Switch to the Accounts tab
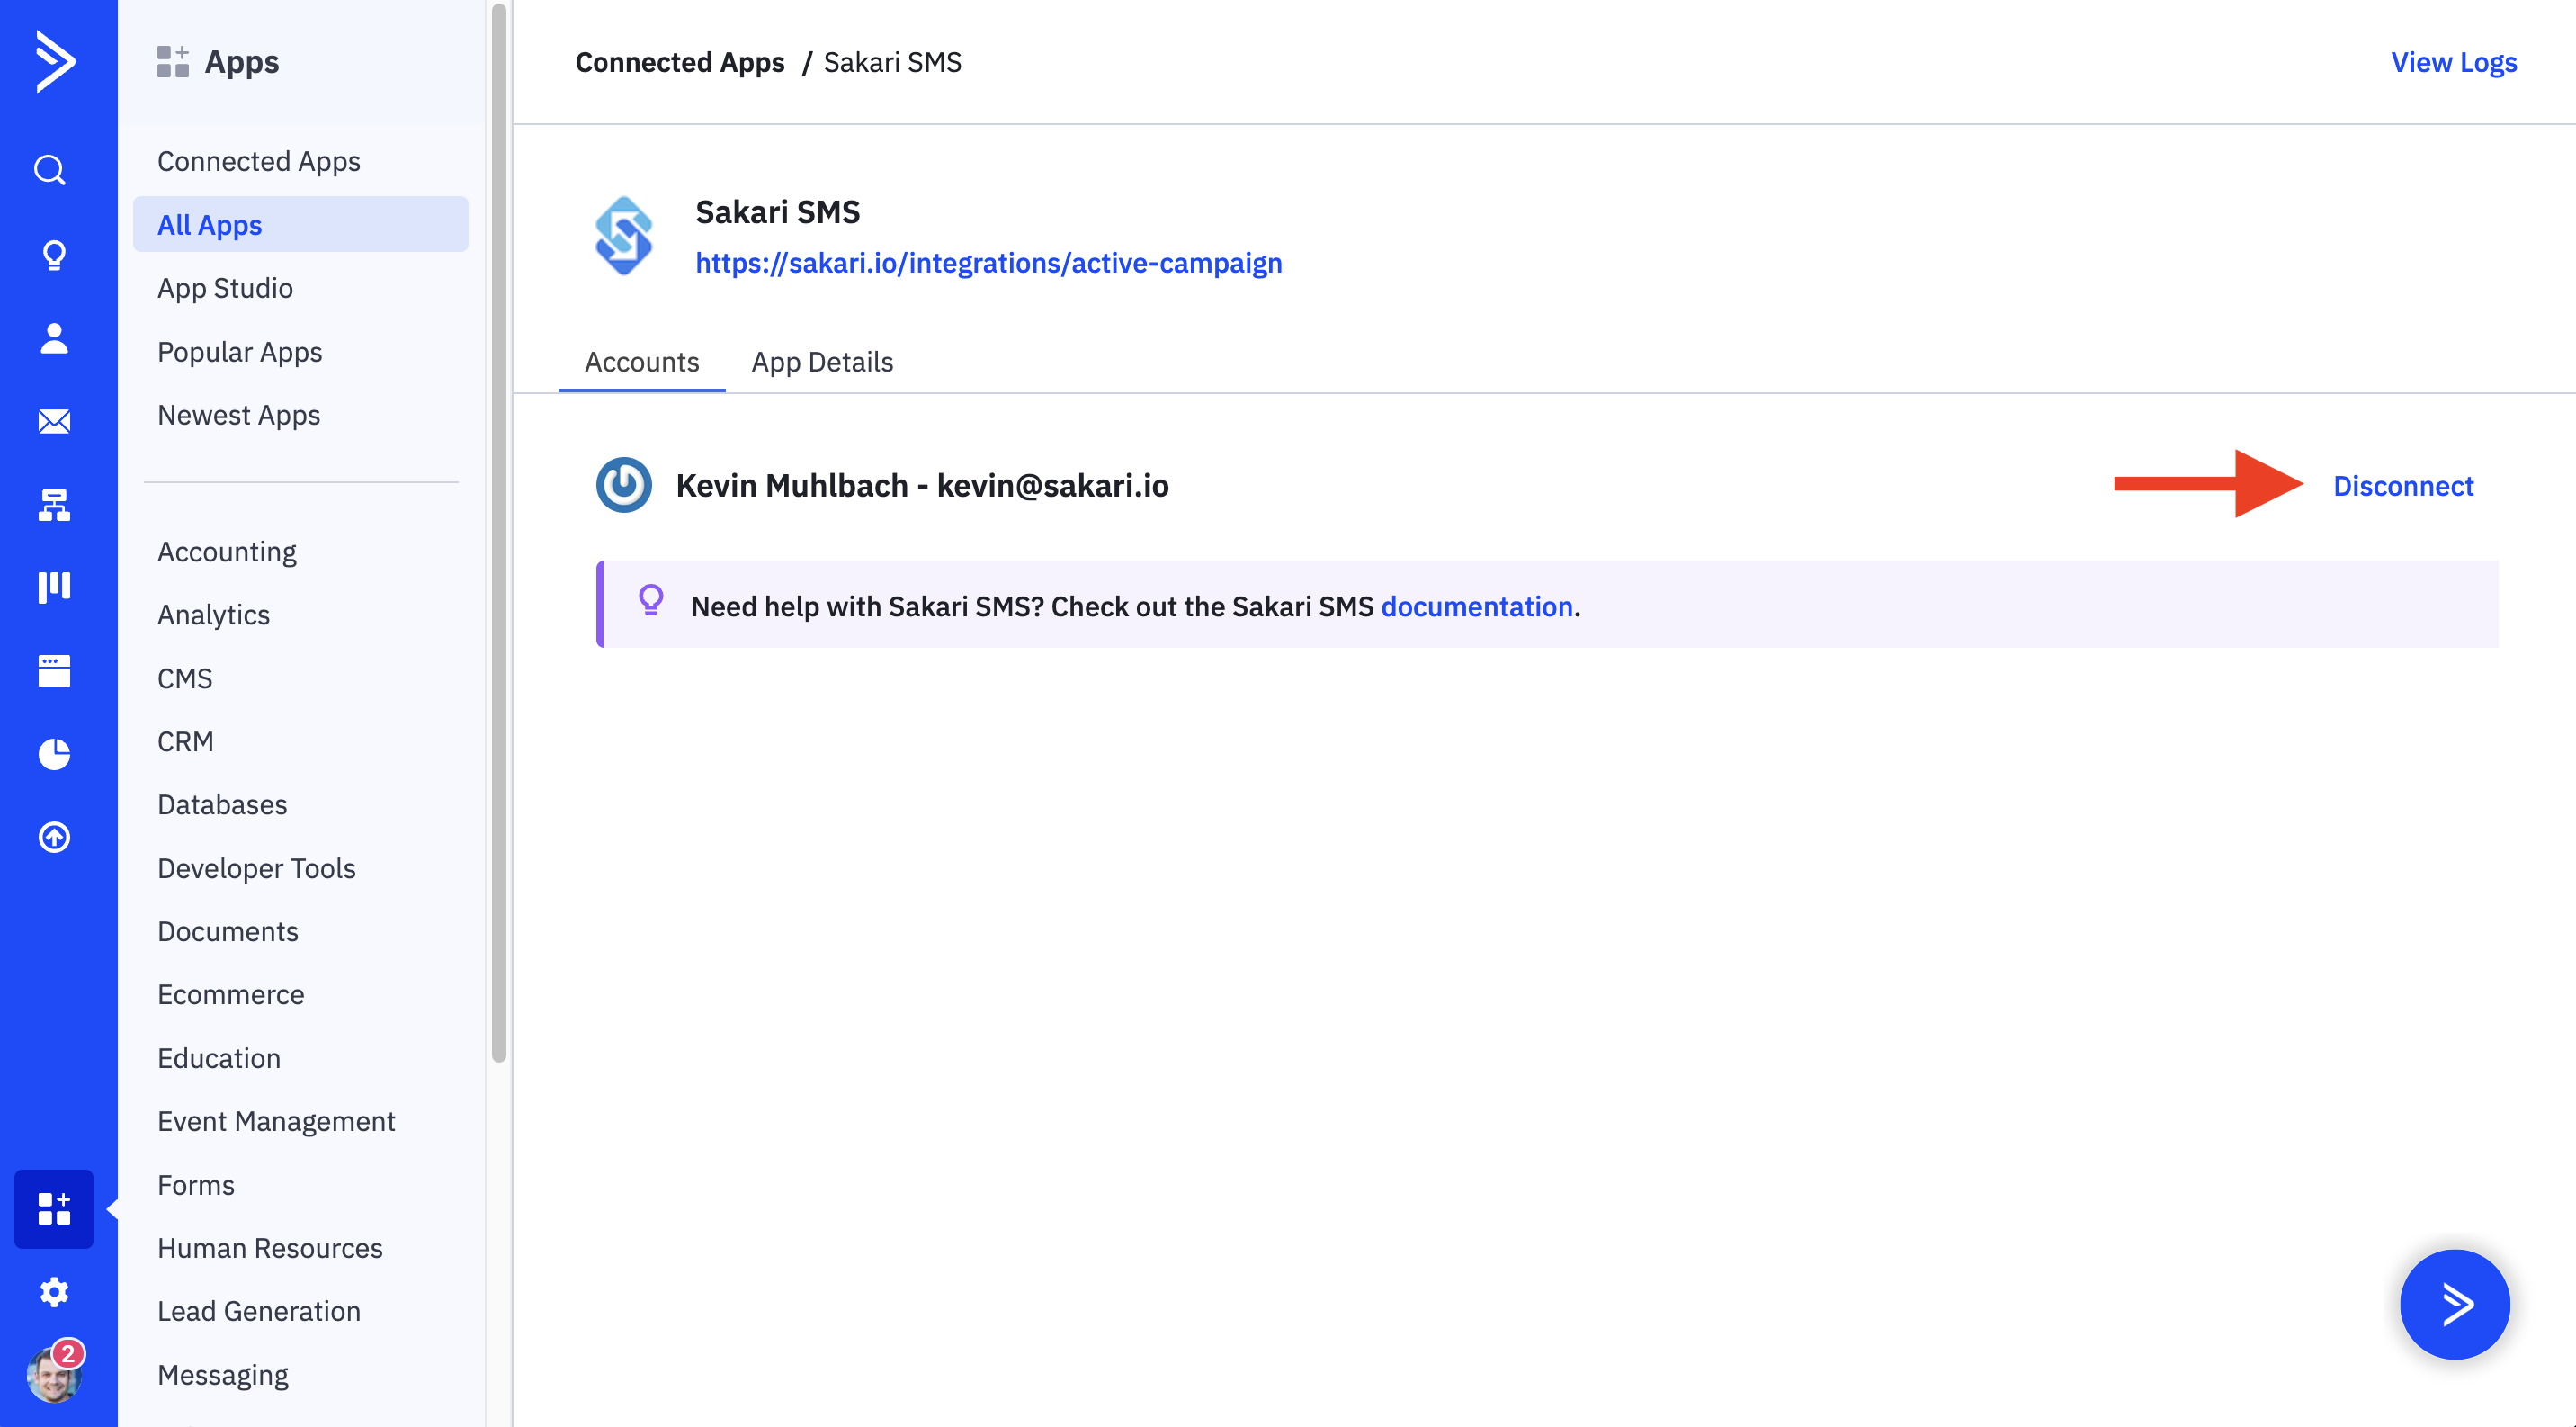This screenshot has width=2576, height=1427. pos(642,362)
